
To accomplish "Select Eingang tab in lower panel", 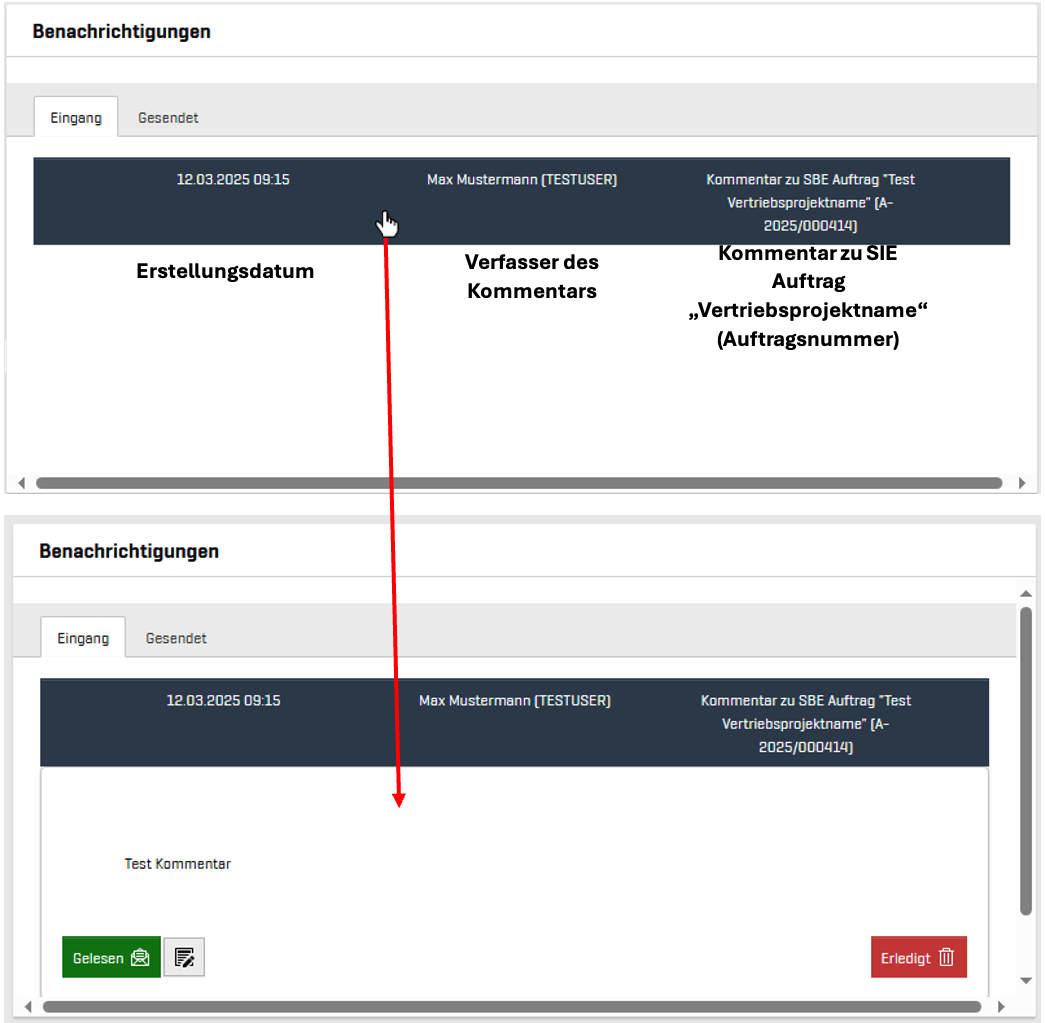I will [83, 638].
